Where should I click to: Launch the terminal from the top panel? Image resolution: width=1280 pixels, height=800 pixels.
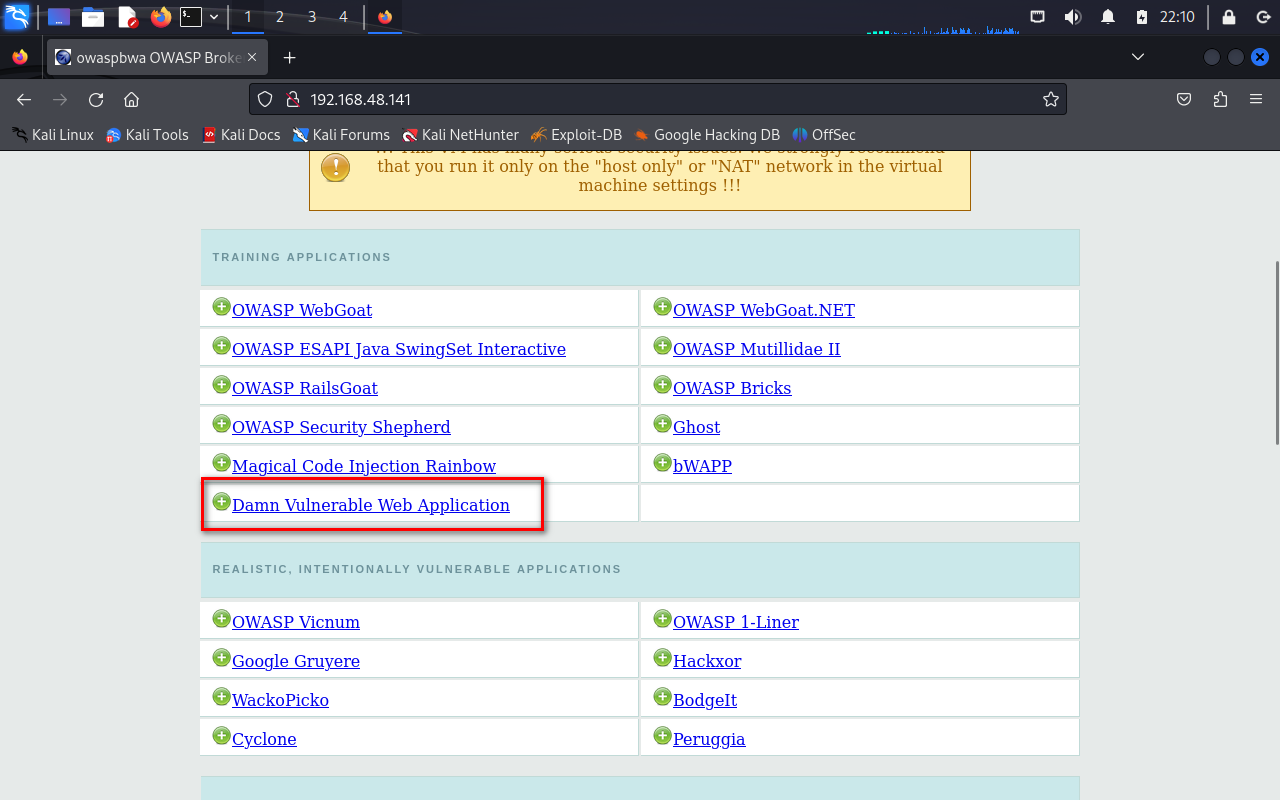[x=190, y=17]
